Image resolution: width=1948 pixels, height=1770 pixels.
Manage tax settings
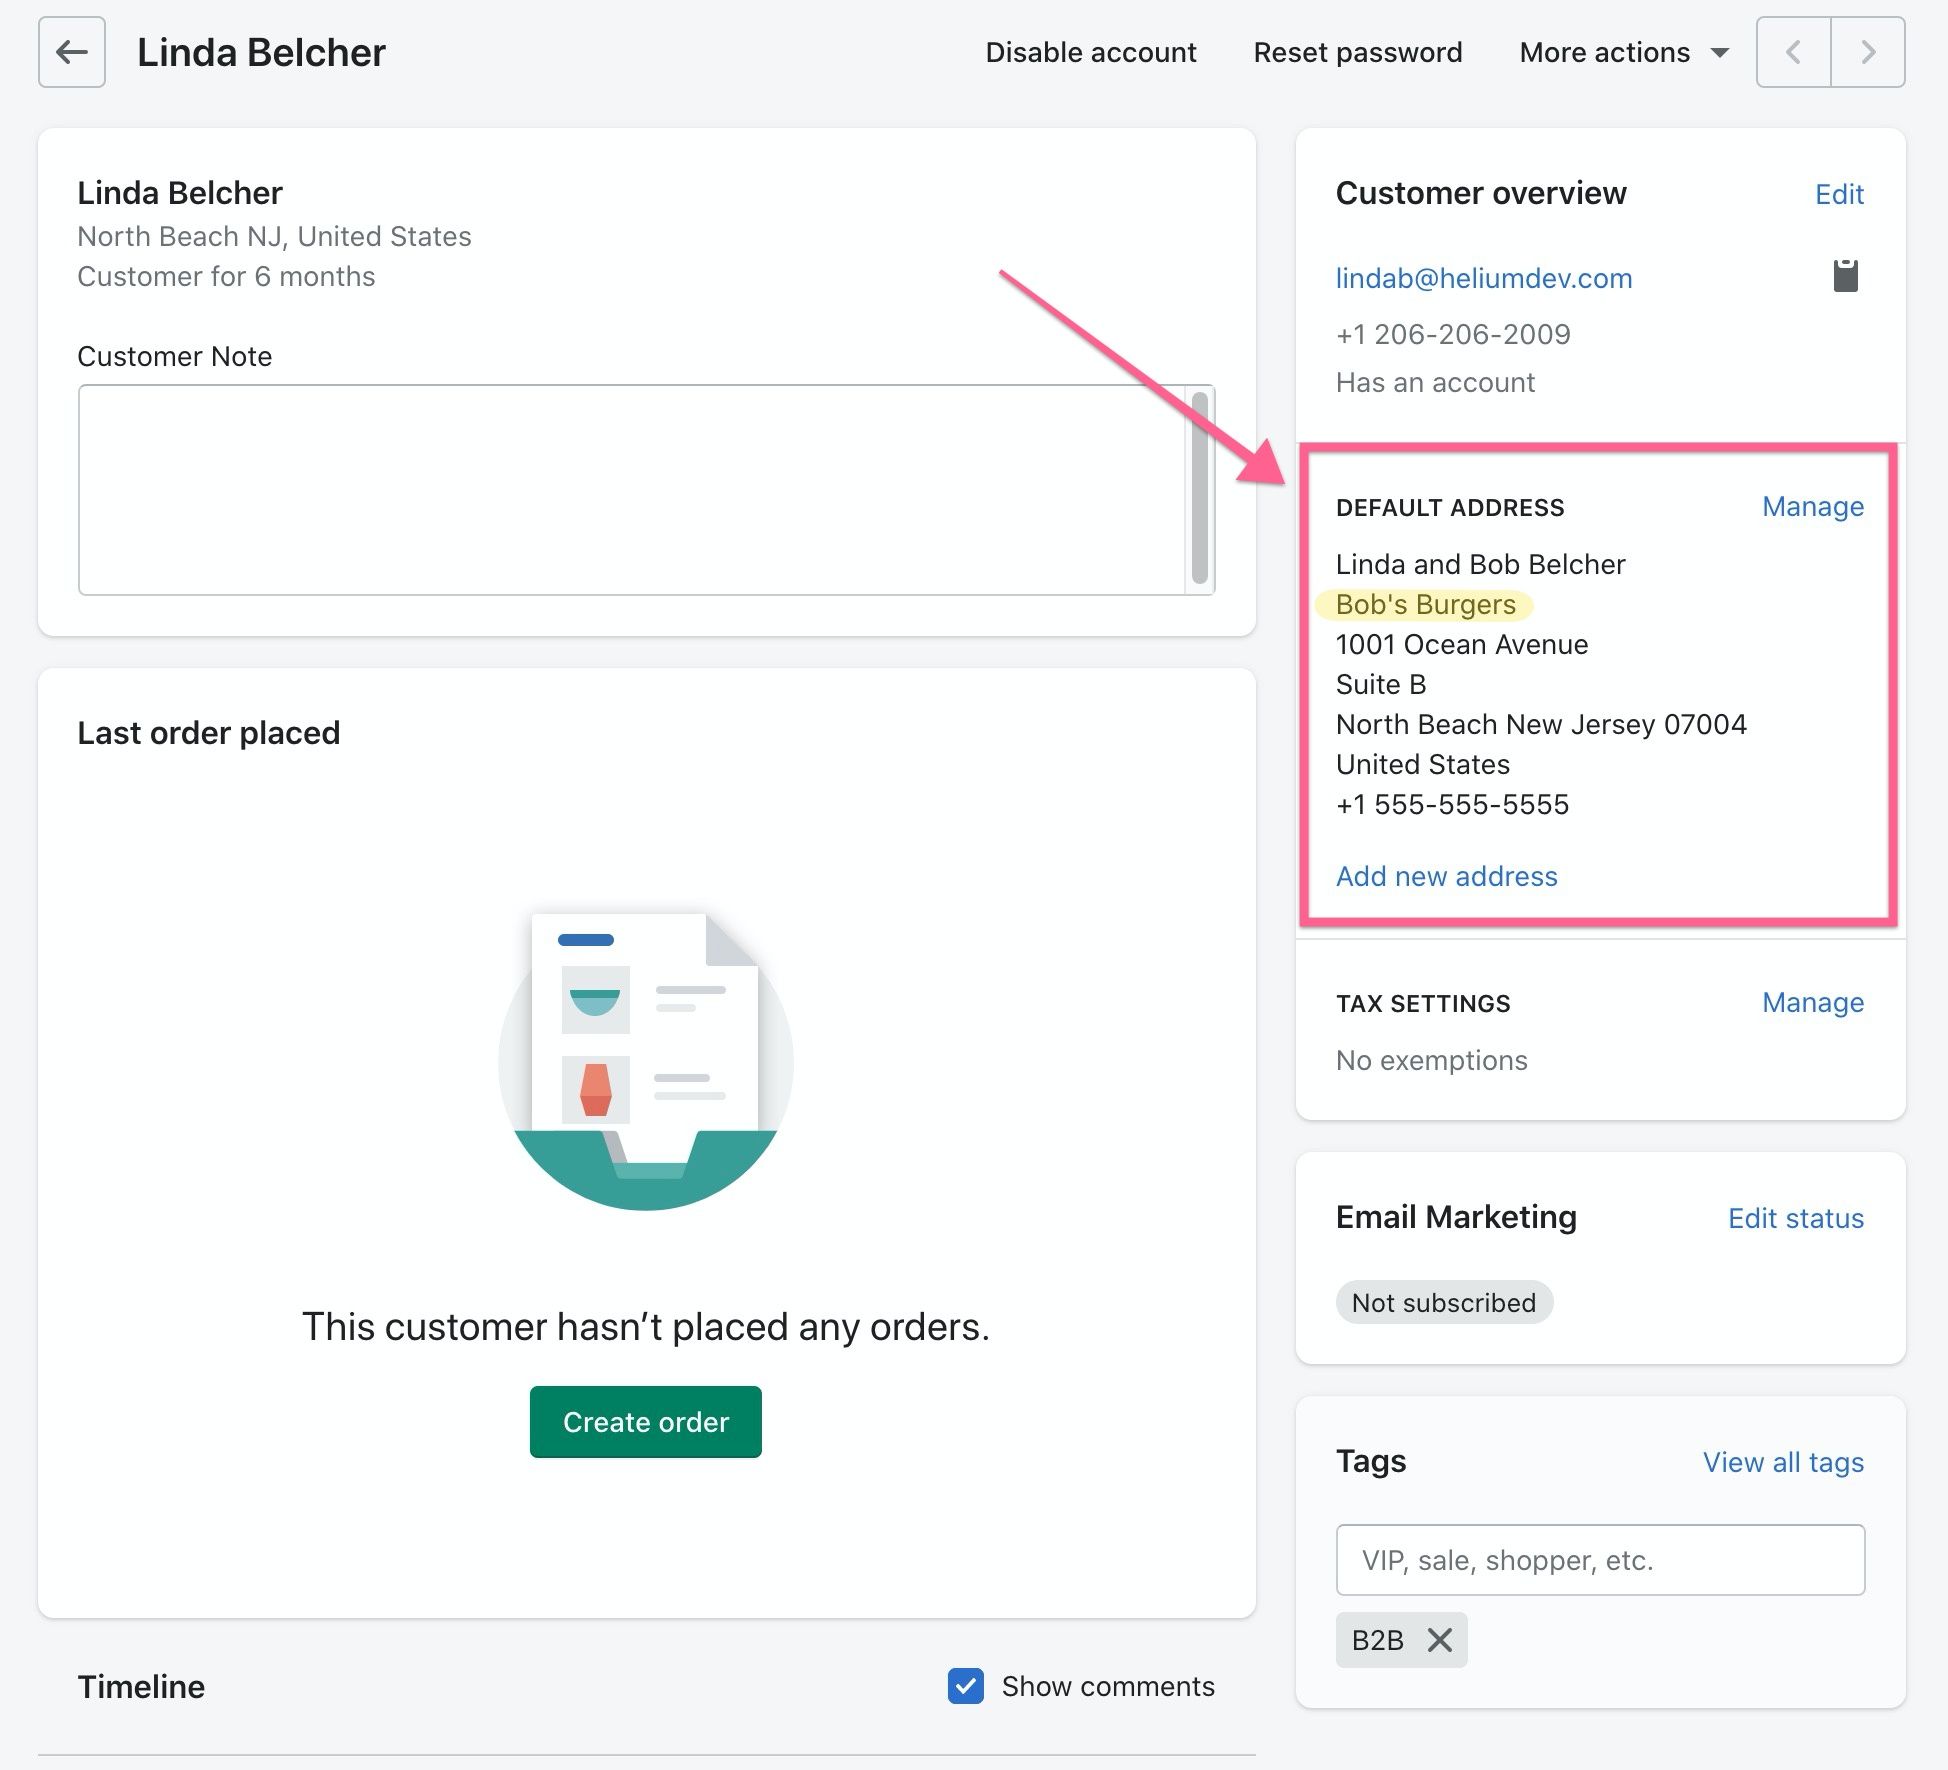pyautogui.click(x=1812, y=1002)
